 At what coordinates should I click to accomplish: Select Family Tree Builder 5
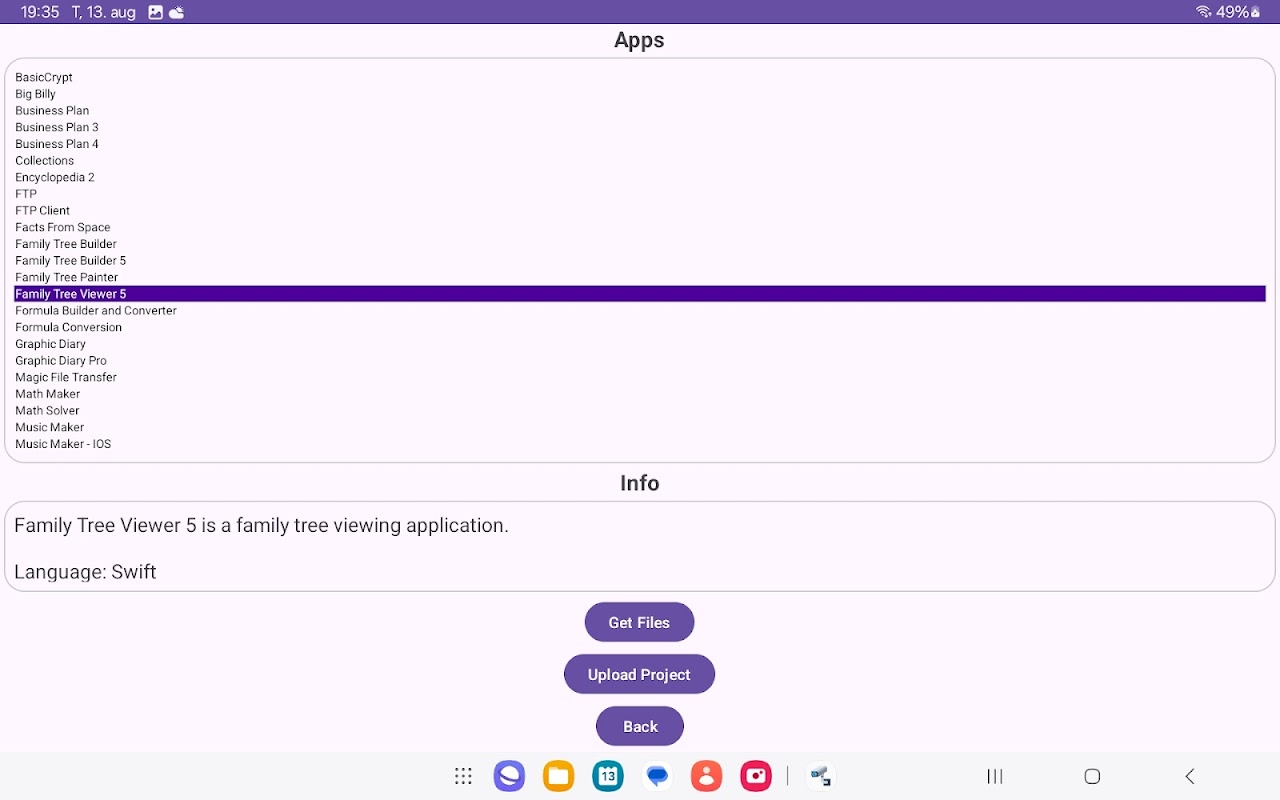pyautogui.click(x=640, y=260)
